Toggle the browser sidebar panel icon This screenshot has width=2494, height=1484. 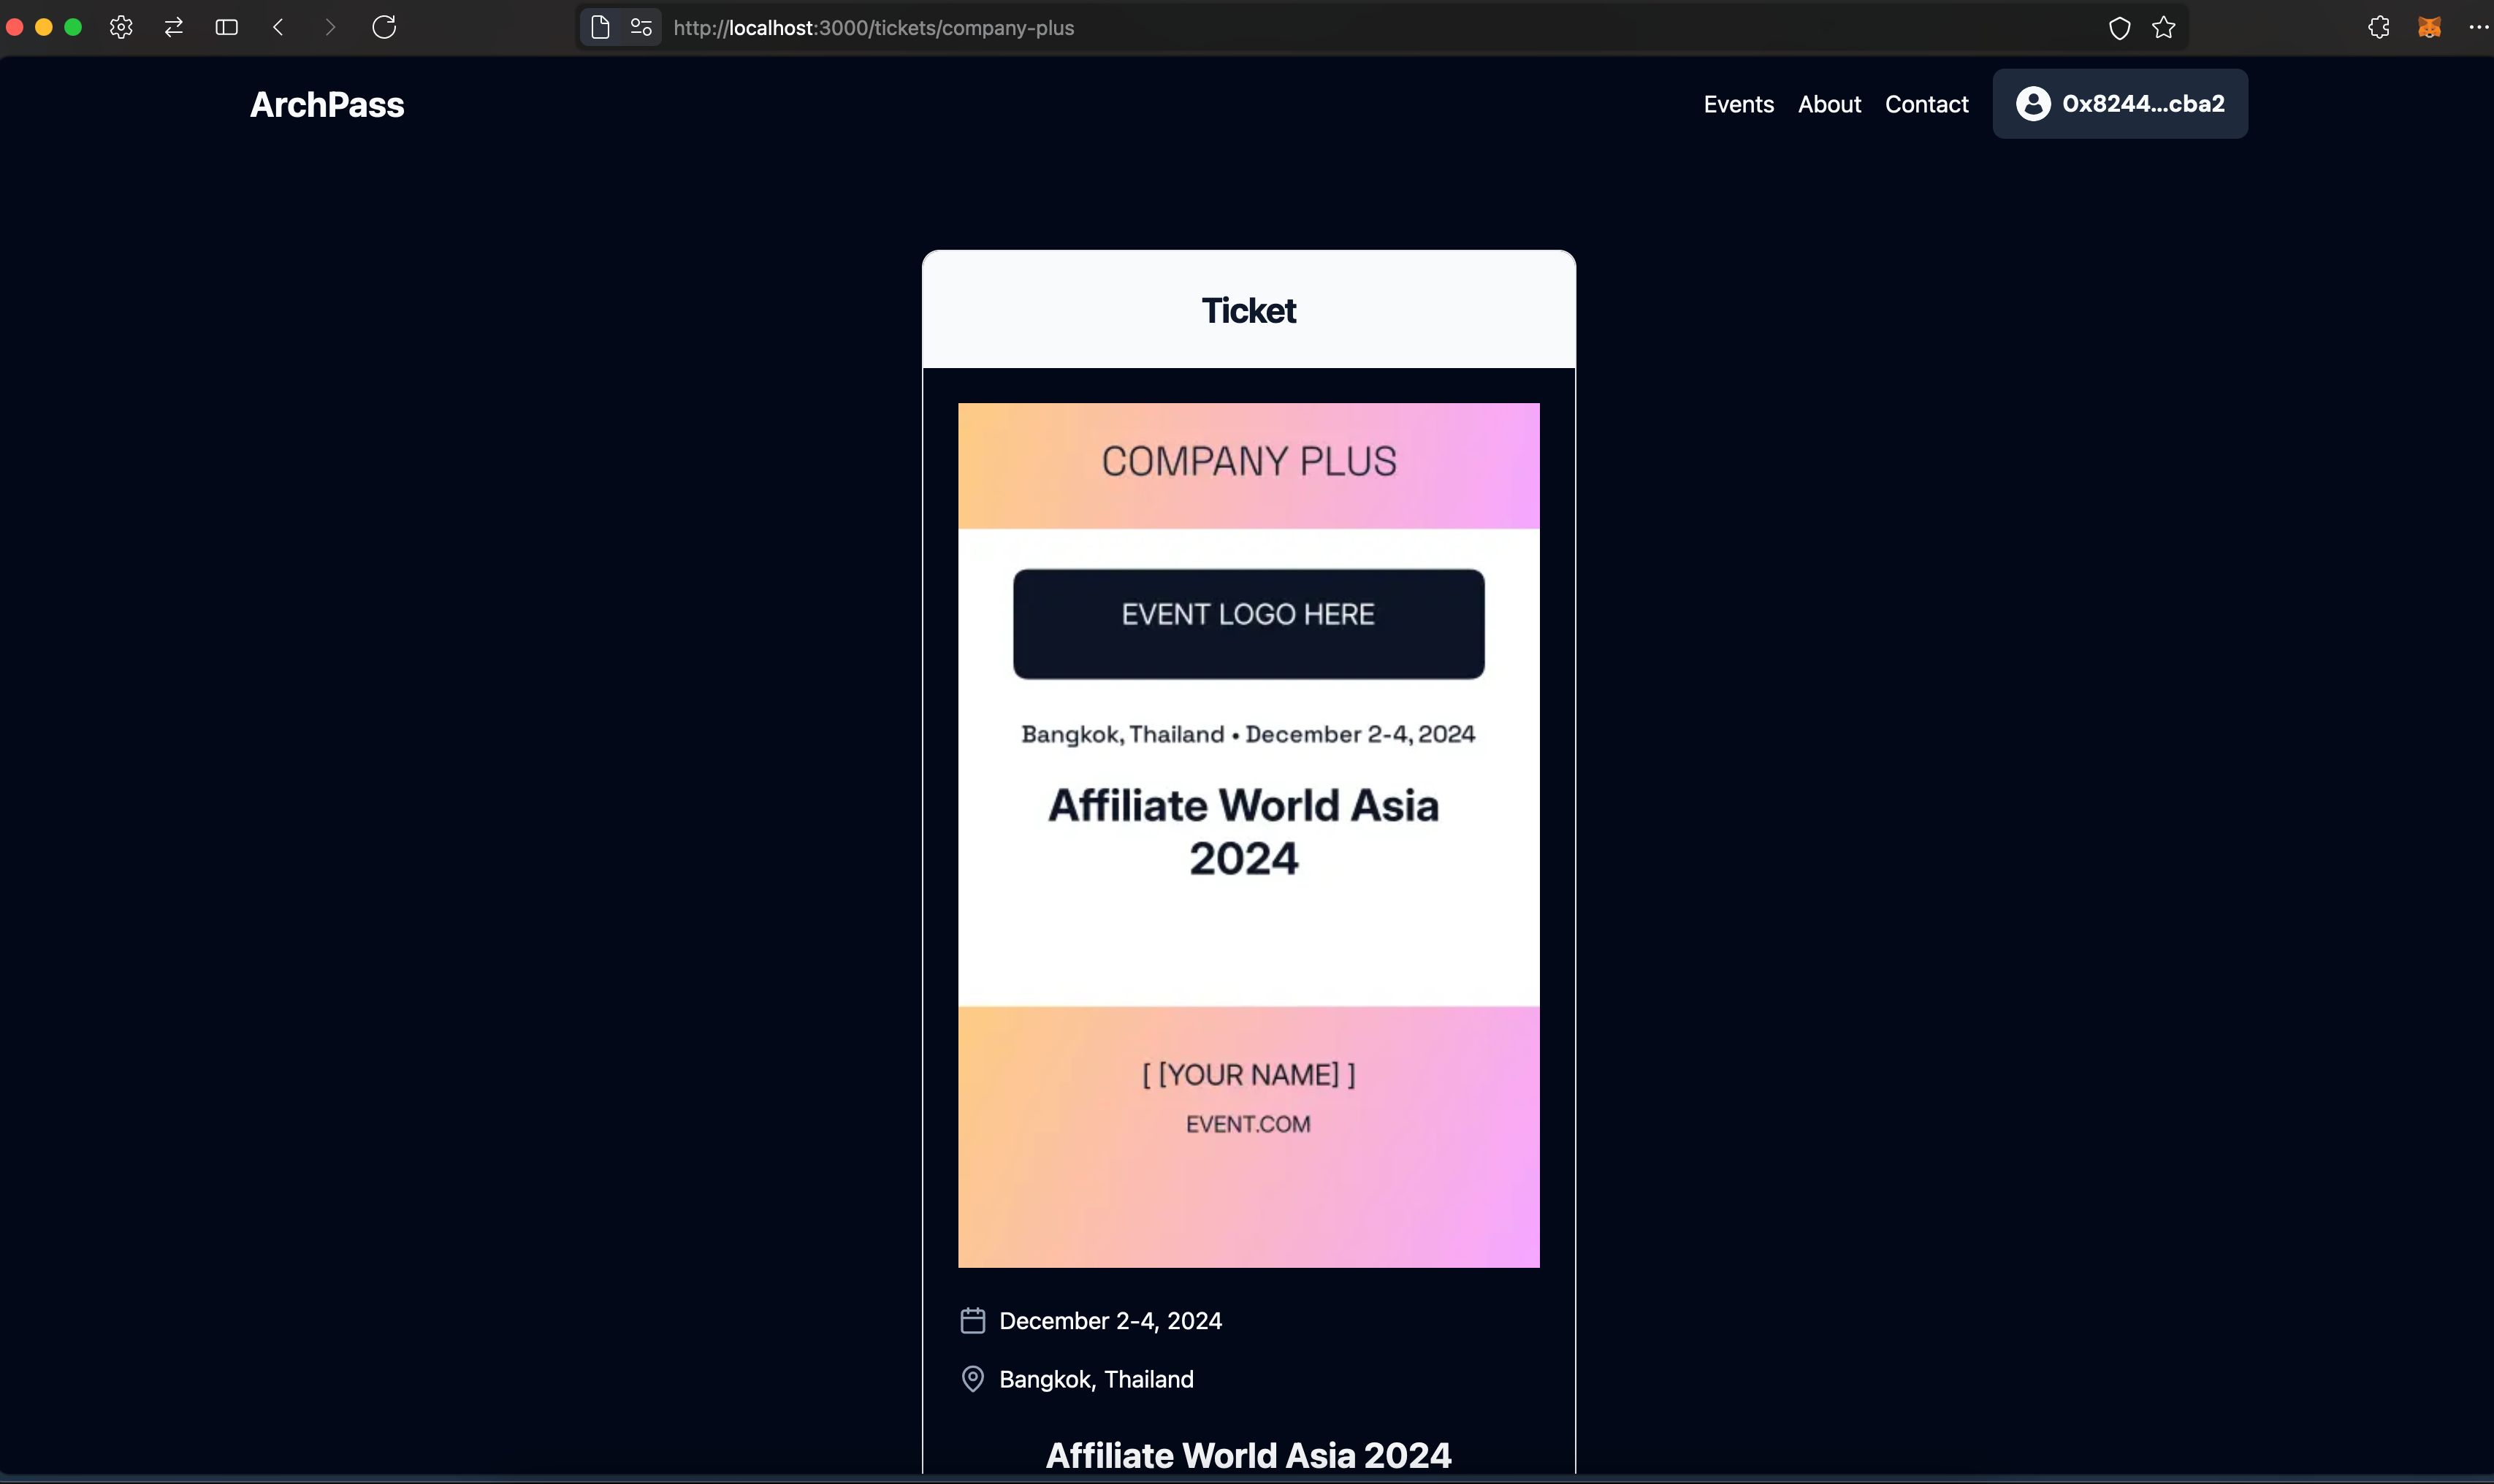pyautogui.click(x=227, y=27)
